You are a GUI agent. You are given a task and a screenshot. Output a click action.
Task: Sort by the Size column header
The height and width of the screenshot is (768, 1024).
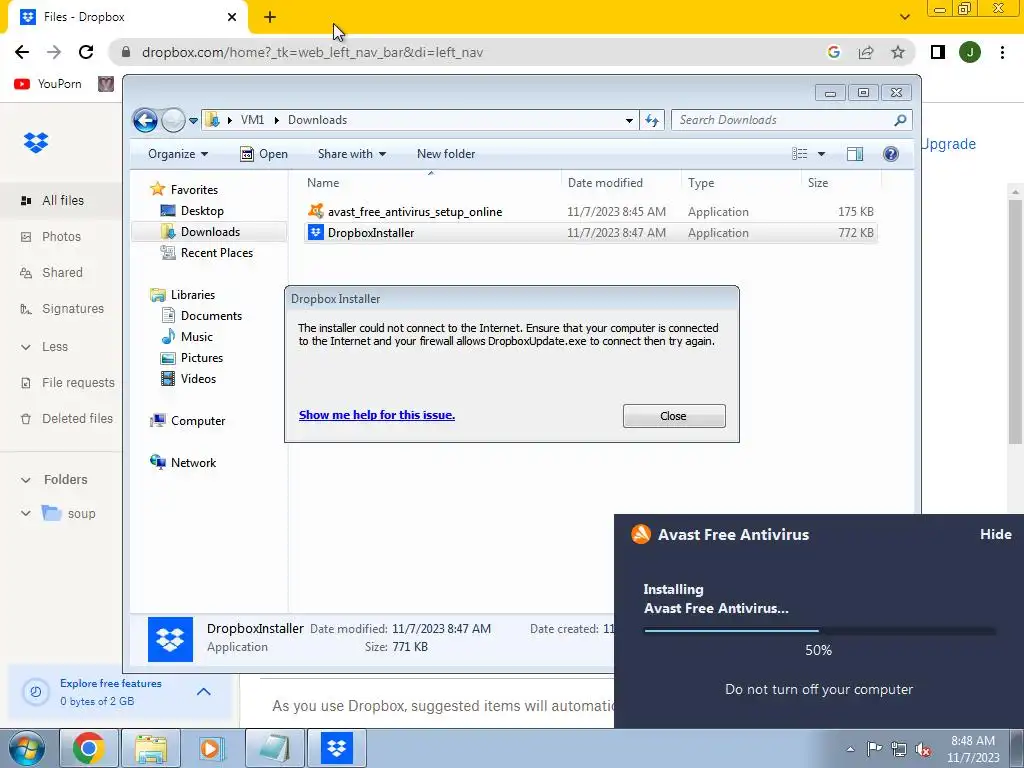pyautogui.click(x=818, y=183)
